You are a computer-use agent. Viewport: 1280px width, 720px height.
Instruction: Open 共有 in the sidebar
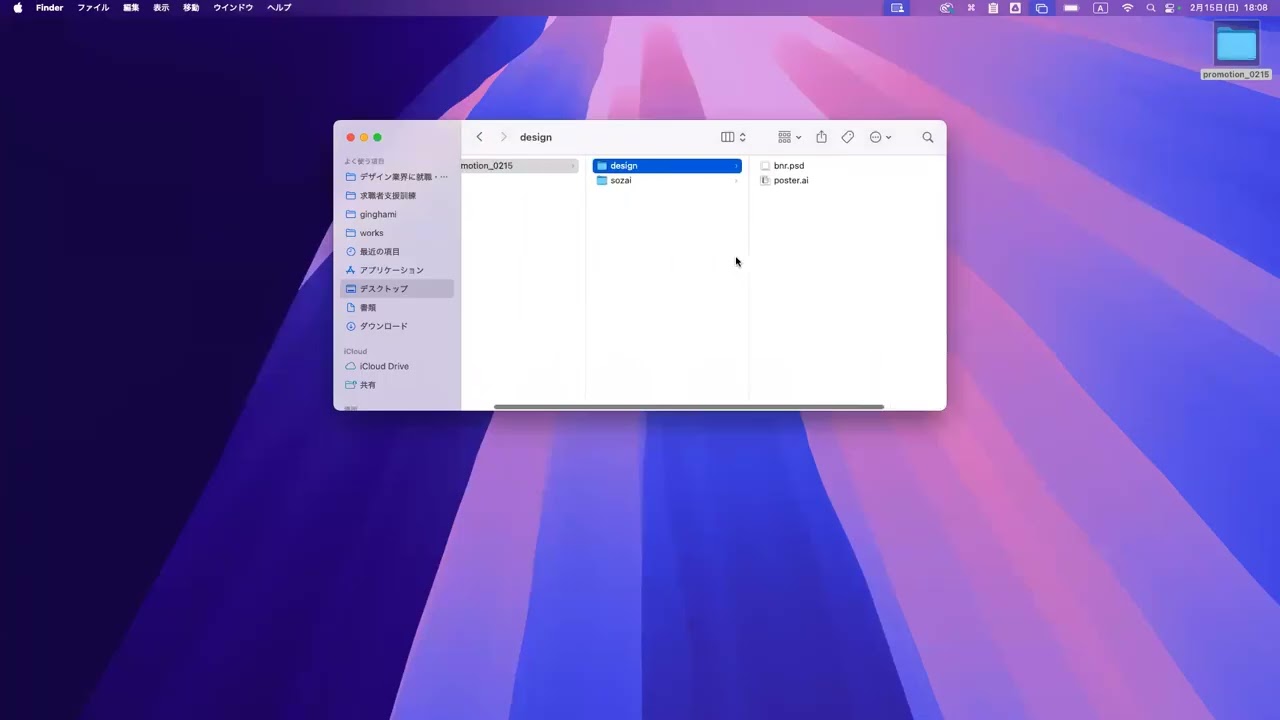tap(397, 385)
